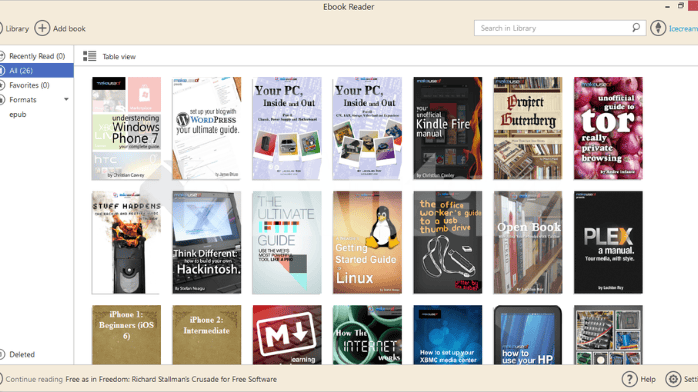Open the Icecream link
698x392 pixels.
point(683,28)
